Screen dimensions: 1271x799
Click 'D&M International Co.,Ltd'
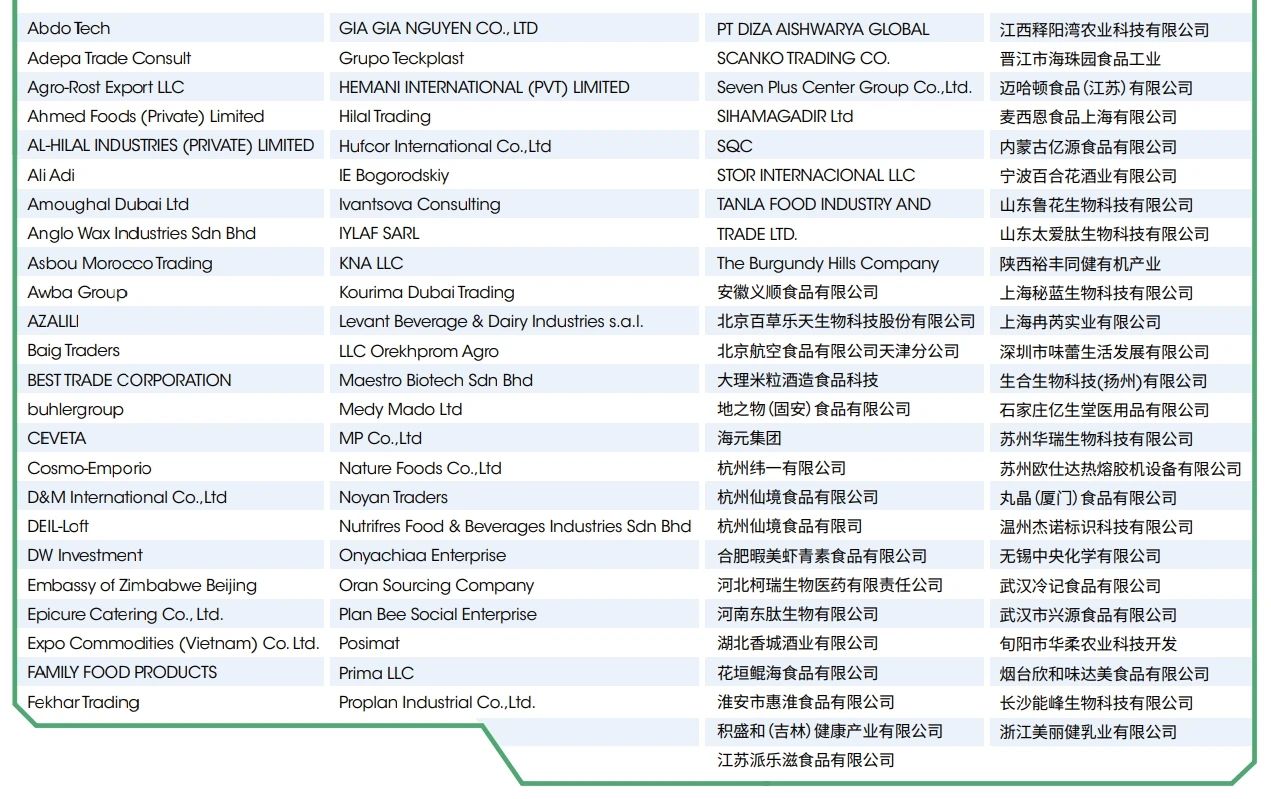pyautogui.click(x=127, y=497)
